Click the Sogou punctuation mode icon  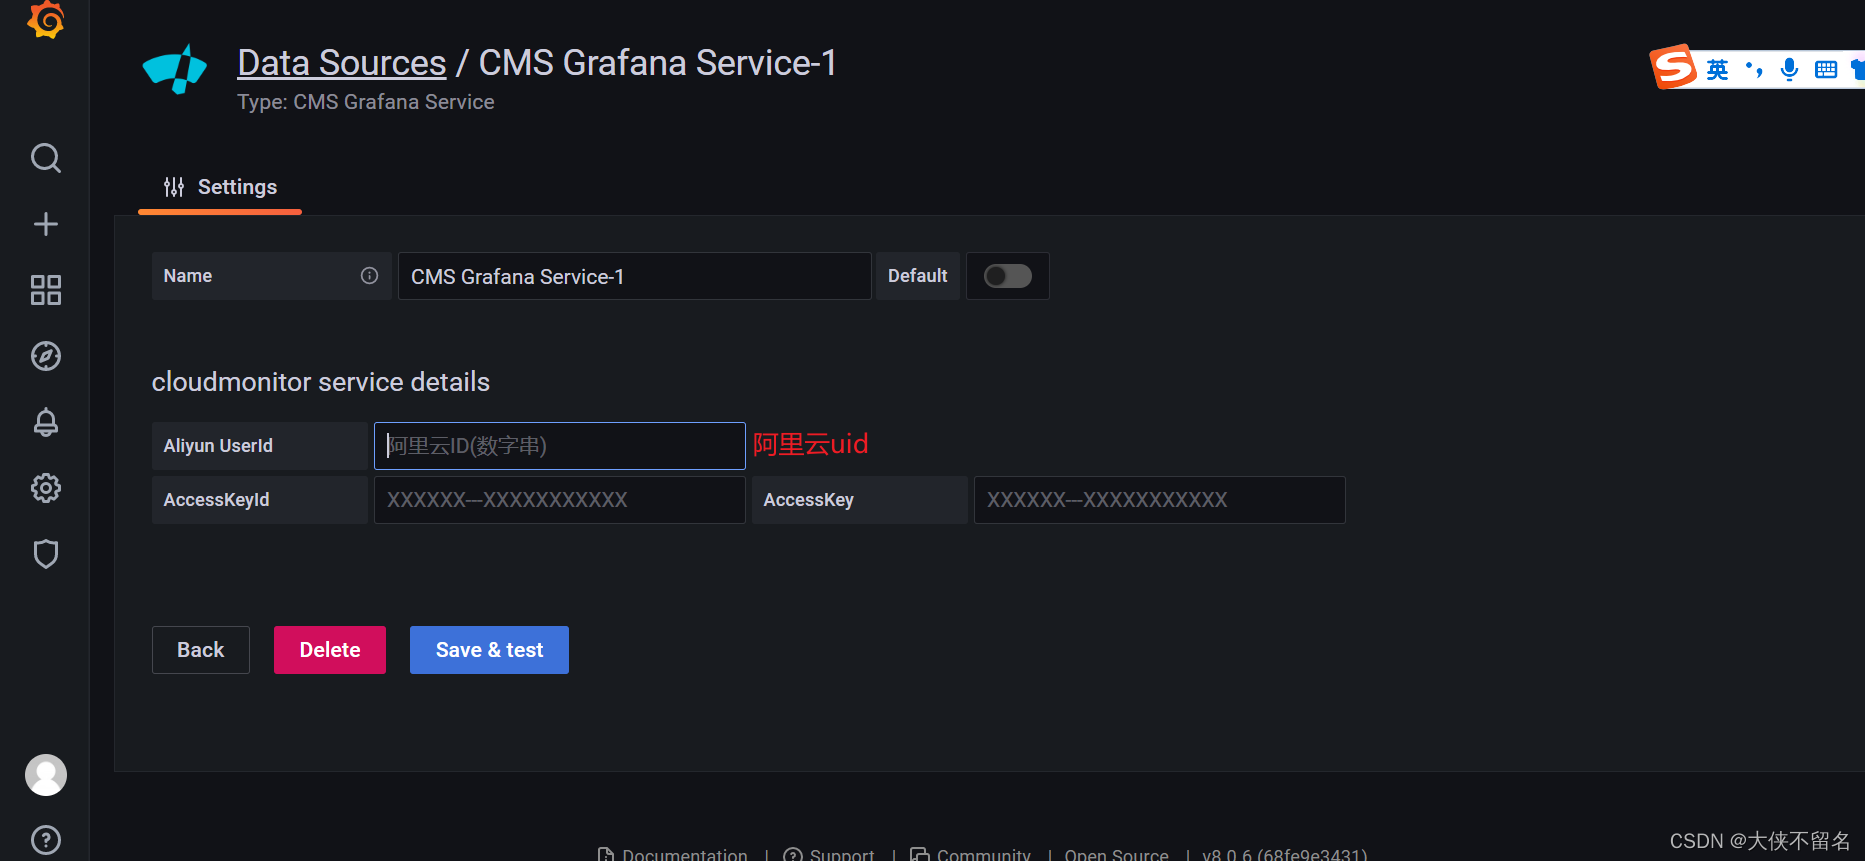1754,69
